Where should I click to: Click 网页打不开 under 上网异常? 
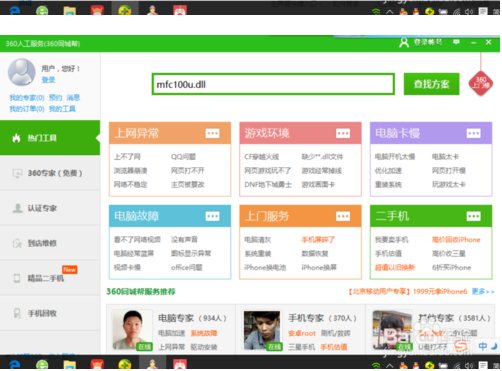point(187,171)
